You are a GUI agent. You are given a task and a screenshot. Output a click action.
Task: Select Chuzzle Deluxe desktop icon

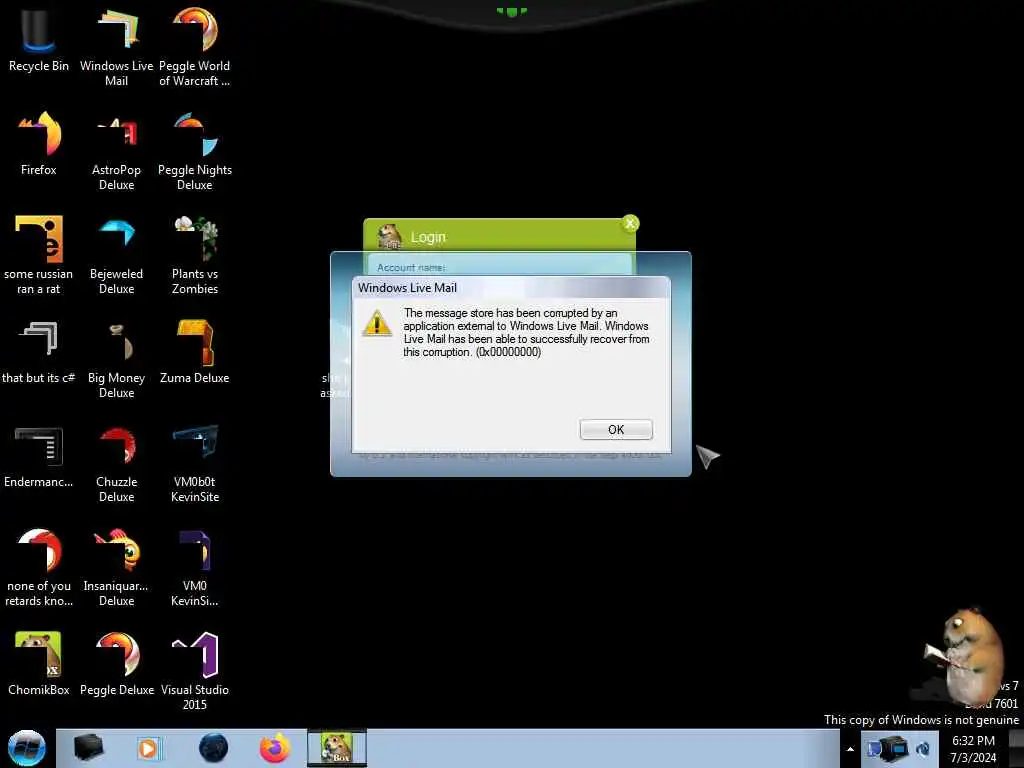tap(116, 463)
